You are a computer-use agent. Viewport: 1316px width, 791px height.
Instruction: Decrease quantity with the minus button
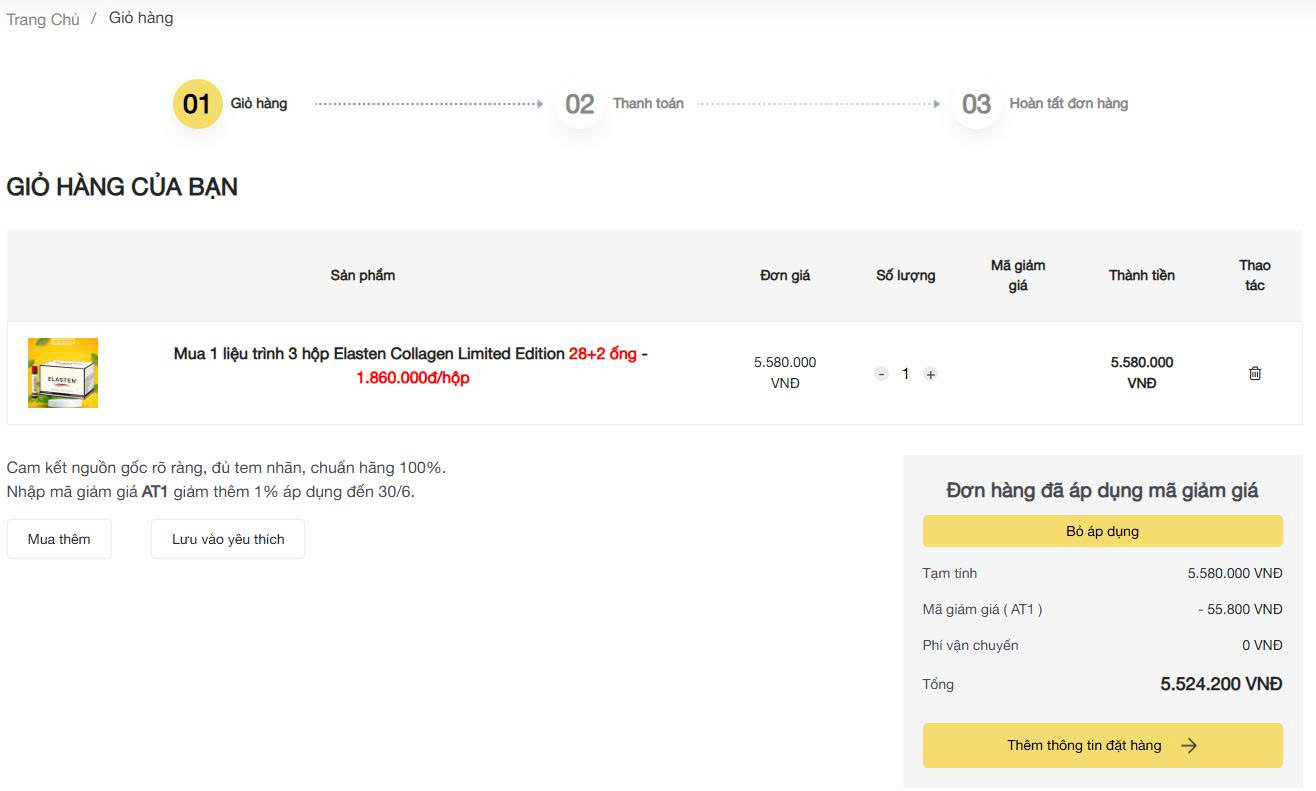pyautogui.click(x=881, y=374)
